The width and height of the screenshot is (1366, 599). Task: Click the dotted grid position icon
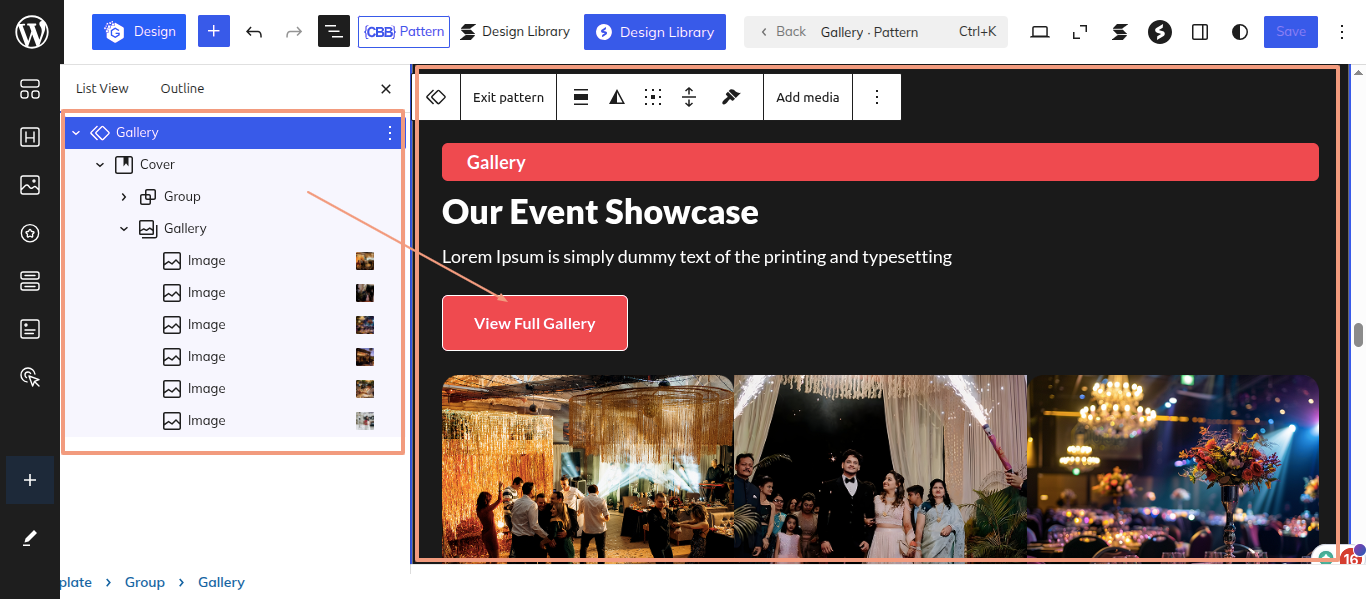pos(653,97)
